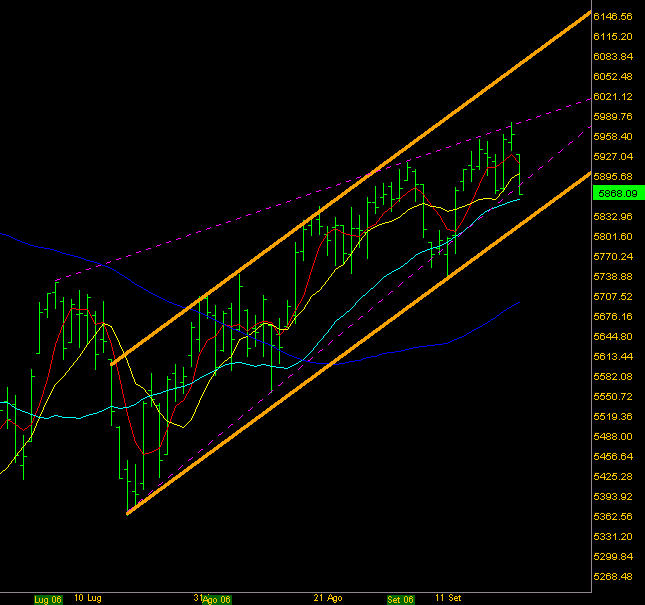Click the 6083.84 price level
Viewport: 645px width, 605px height.
click(613, 56)
